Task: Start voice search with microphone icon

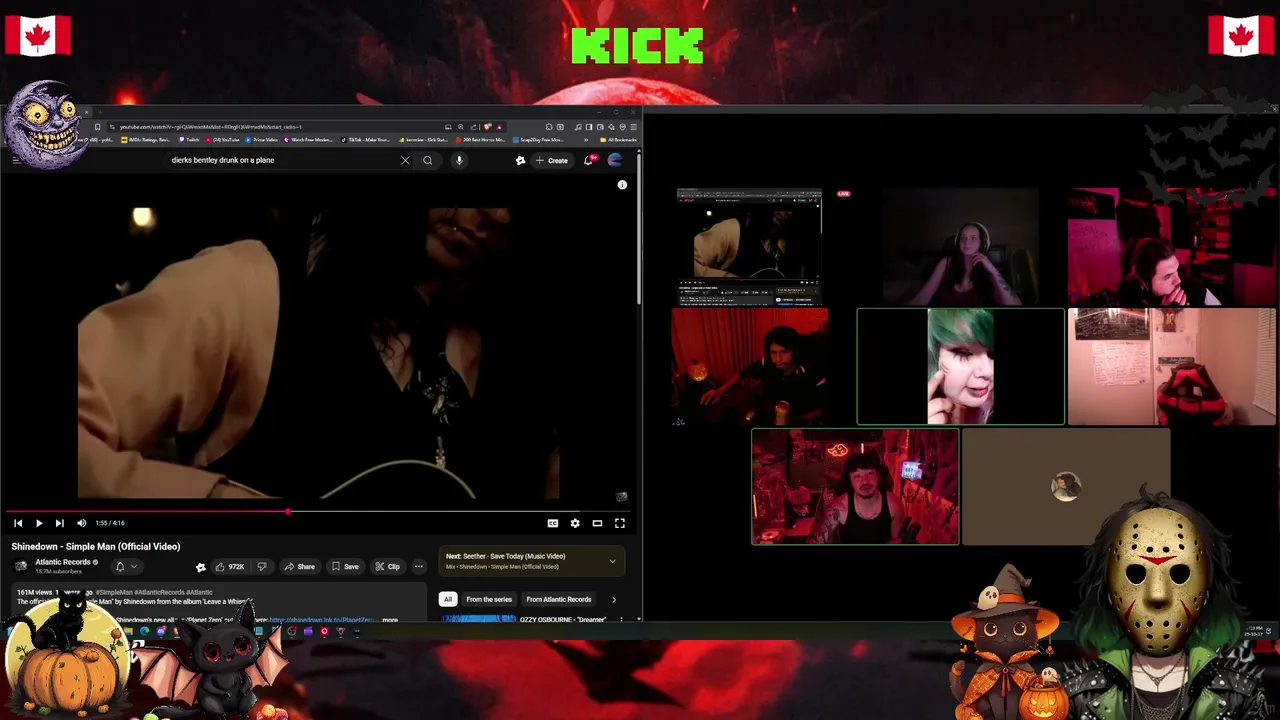Action: click(x=459, y=160)
